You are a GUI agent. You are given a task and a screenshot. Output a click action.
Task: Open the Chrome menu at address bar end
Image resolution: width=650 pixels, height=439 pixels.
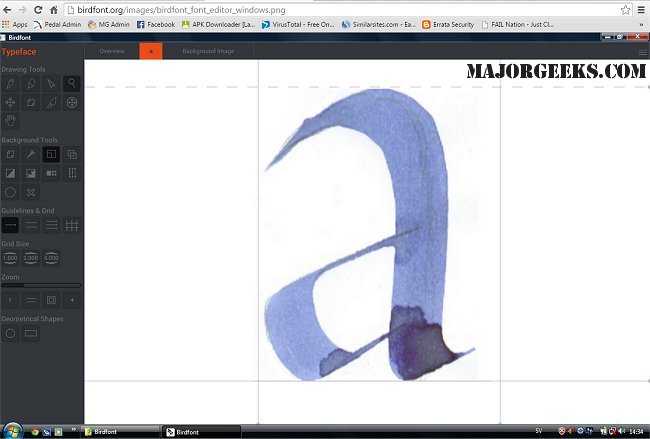click(637, 9)
